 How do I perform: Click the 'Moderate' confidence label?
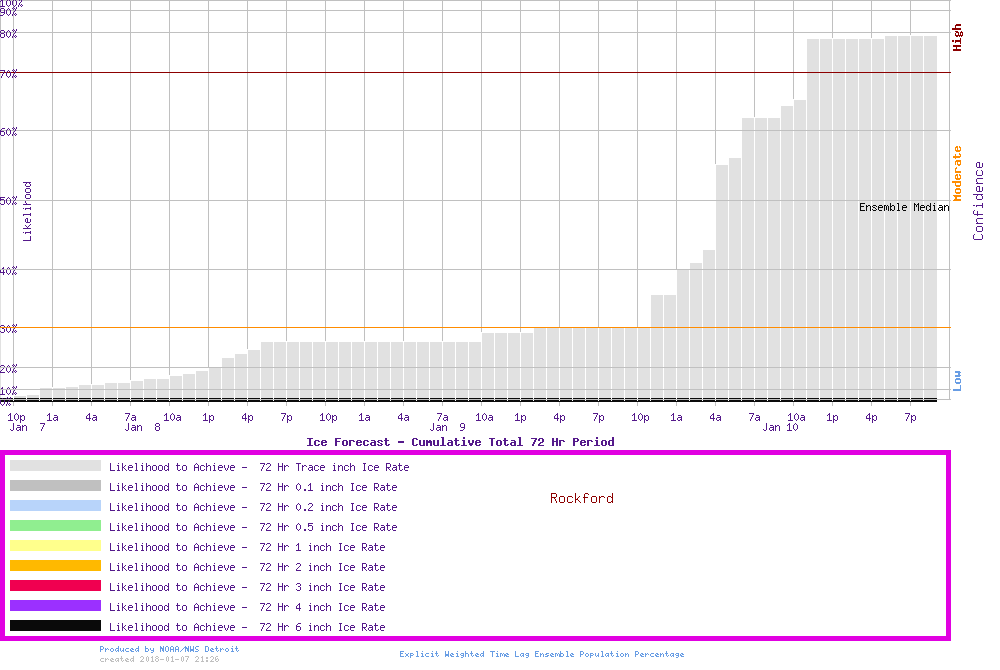957,174
